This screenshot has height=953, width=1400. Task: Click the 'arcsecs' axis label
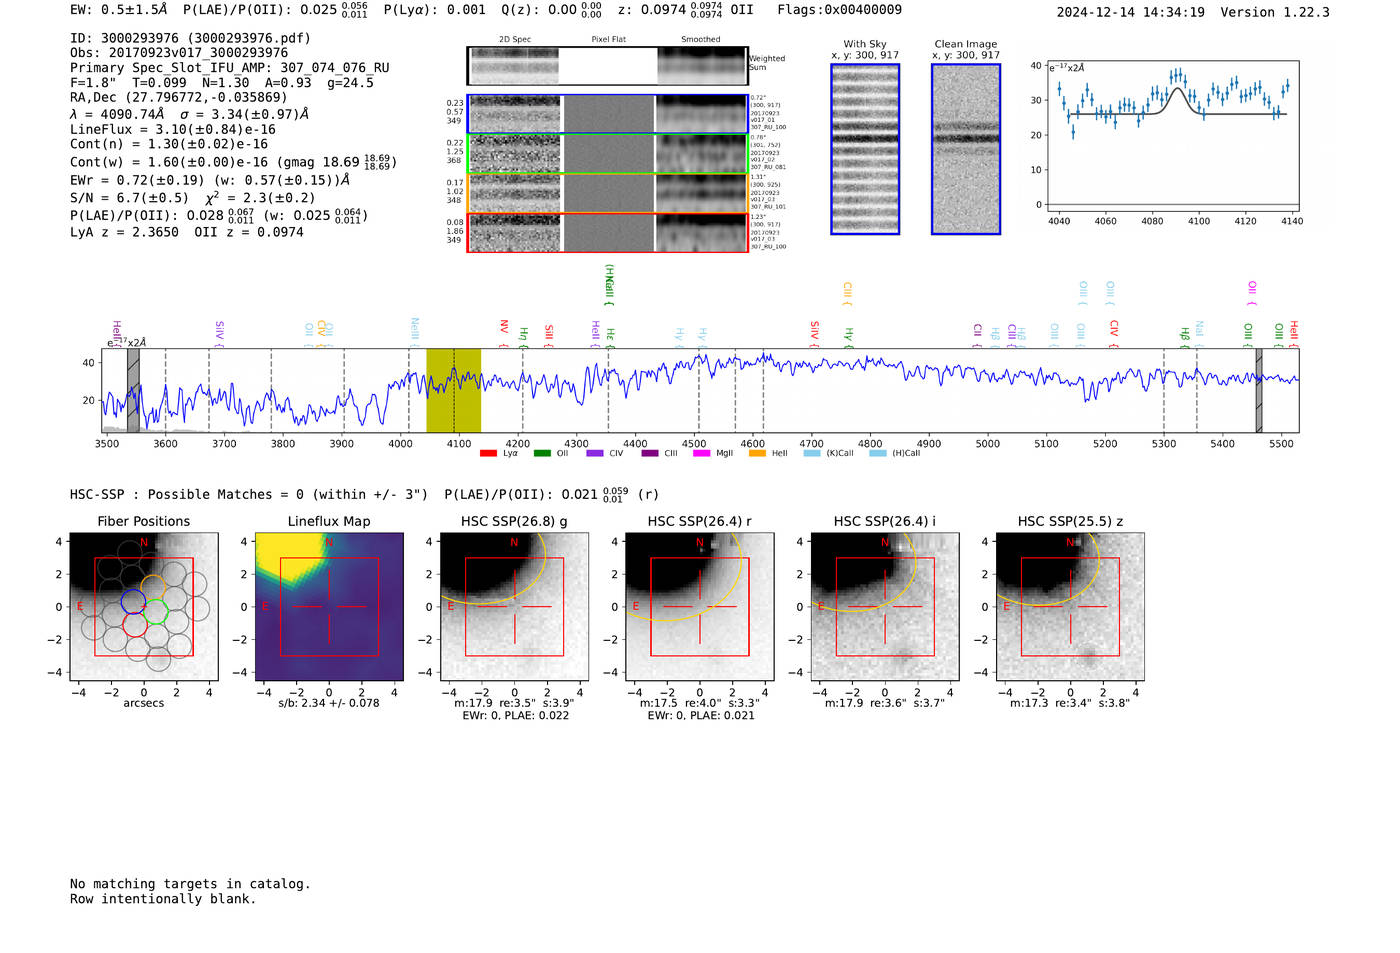[x=144, y=703]
